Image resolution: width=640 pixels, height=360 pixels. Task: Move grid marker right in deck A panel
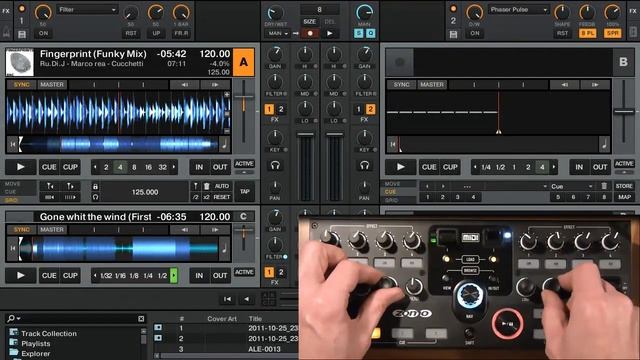[x=70, y=186]
